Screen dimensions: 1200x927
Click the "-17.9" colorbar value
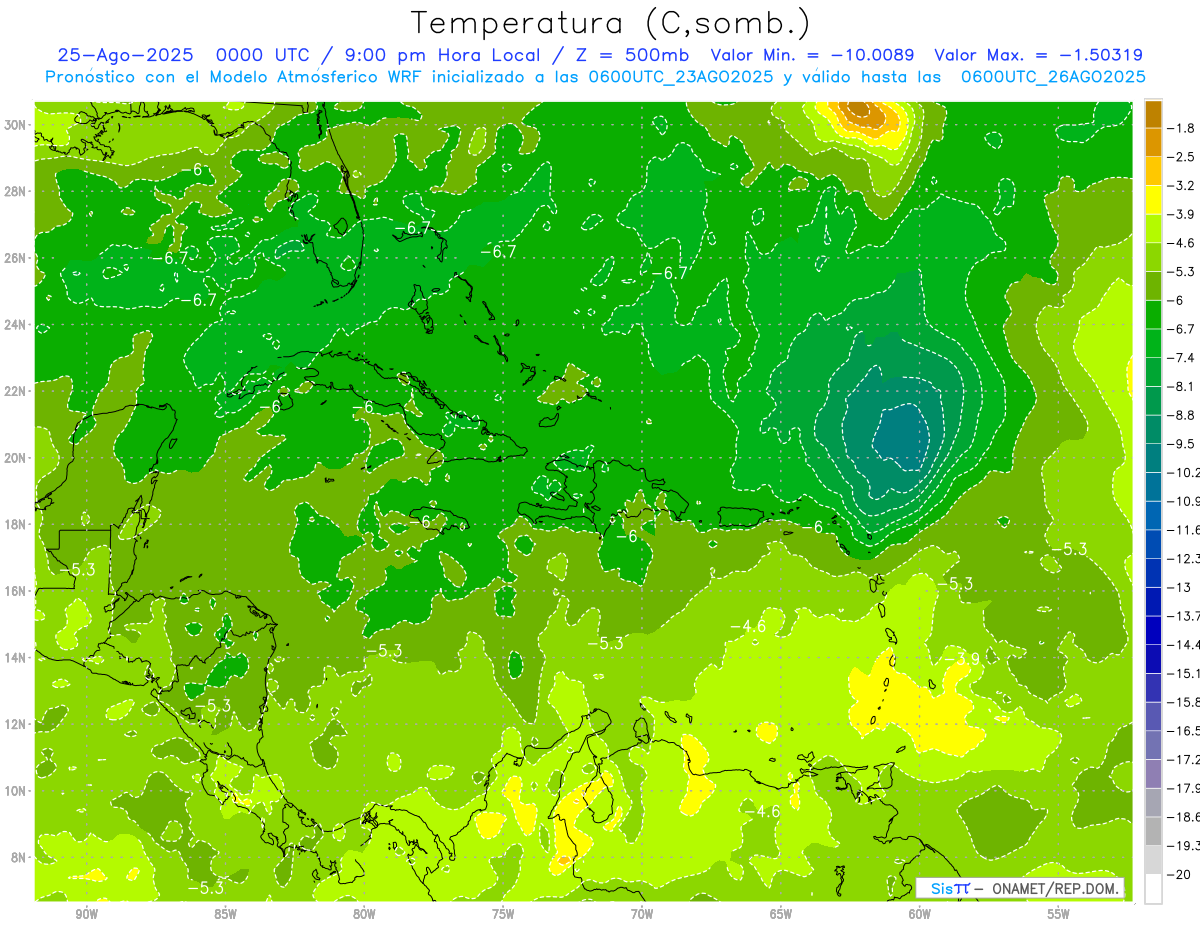point(1184,788)
